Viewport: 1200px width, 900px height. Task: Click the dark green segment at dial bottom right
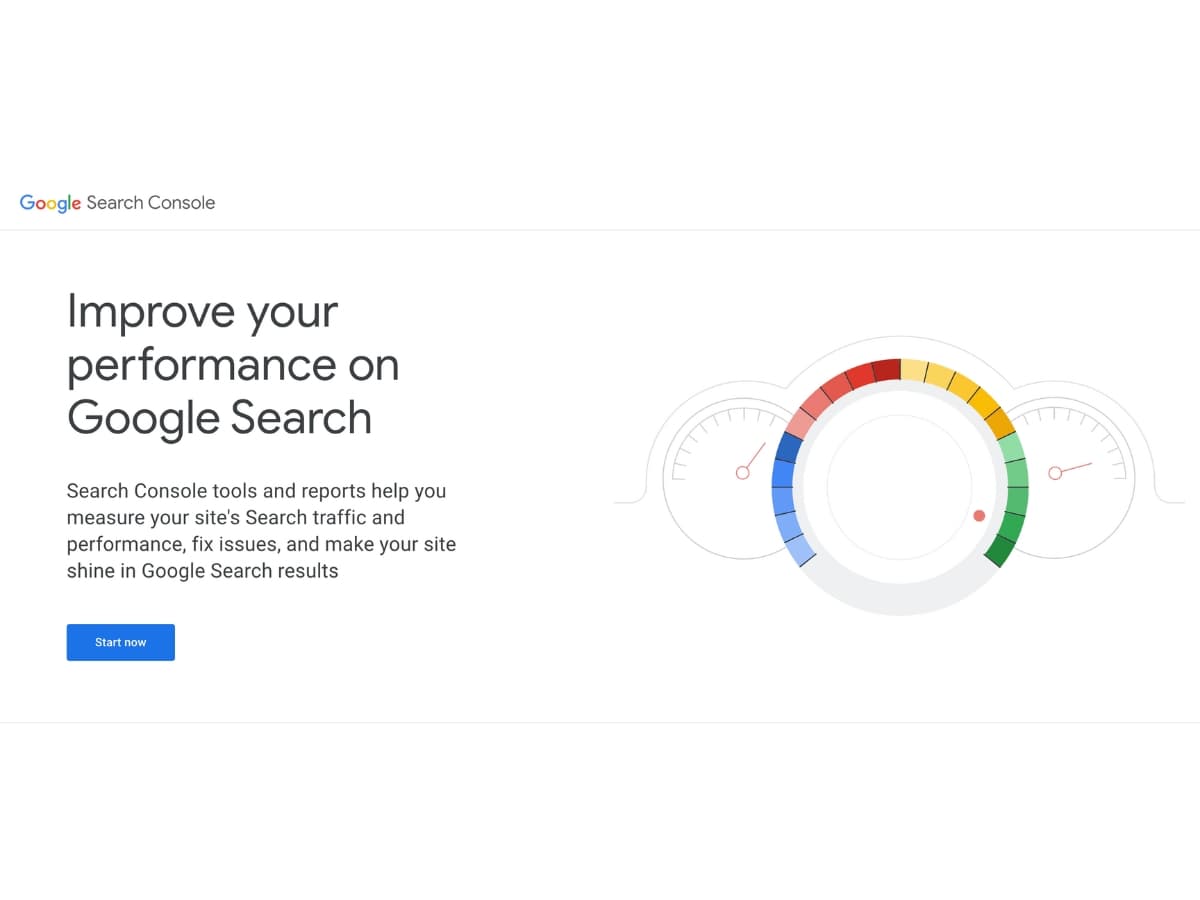[x=1001, y=549]
